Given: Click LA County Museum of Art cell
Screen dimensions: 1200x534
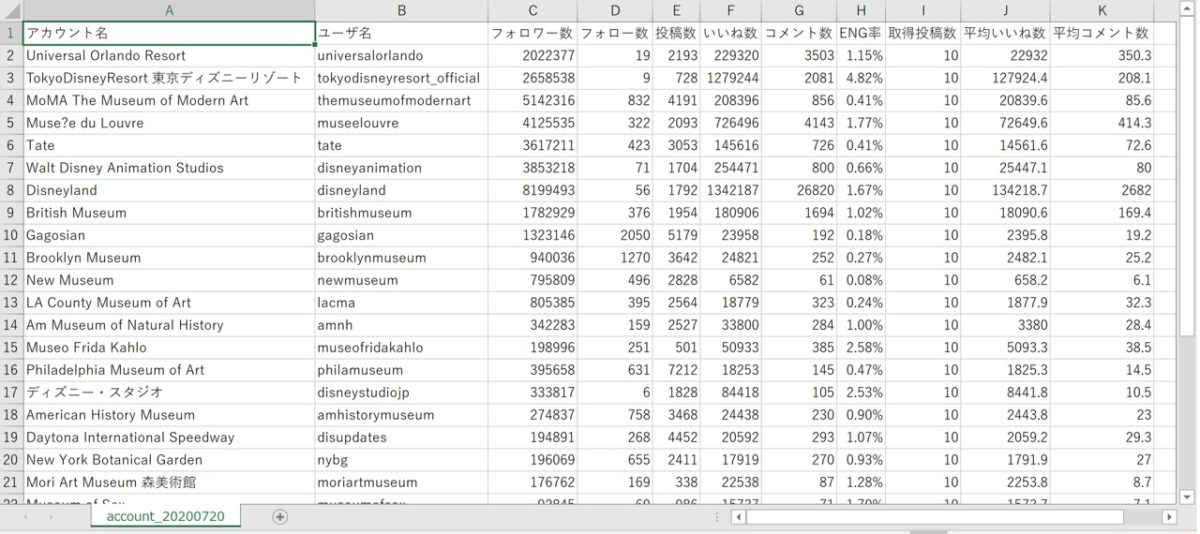Looking at the screenshot, I should [x=168, y=302].
